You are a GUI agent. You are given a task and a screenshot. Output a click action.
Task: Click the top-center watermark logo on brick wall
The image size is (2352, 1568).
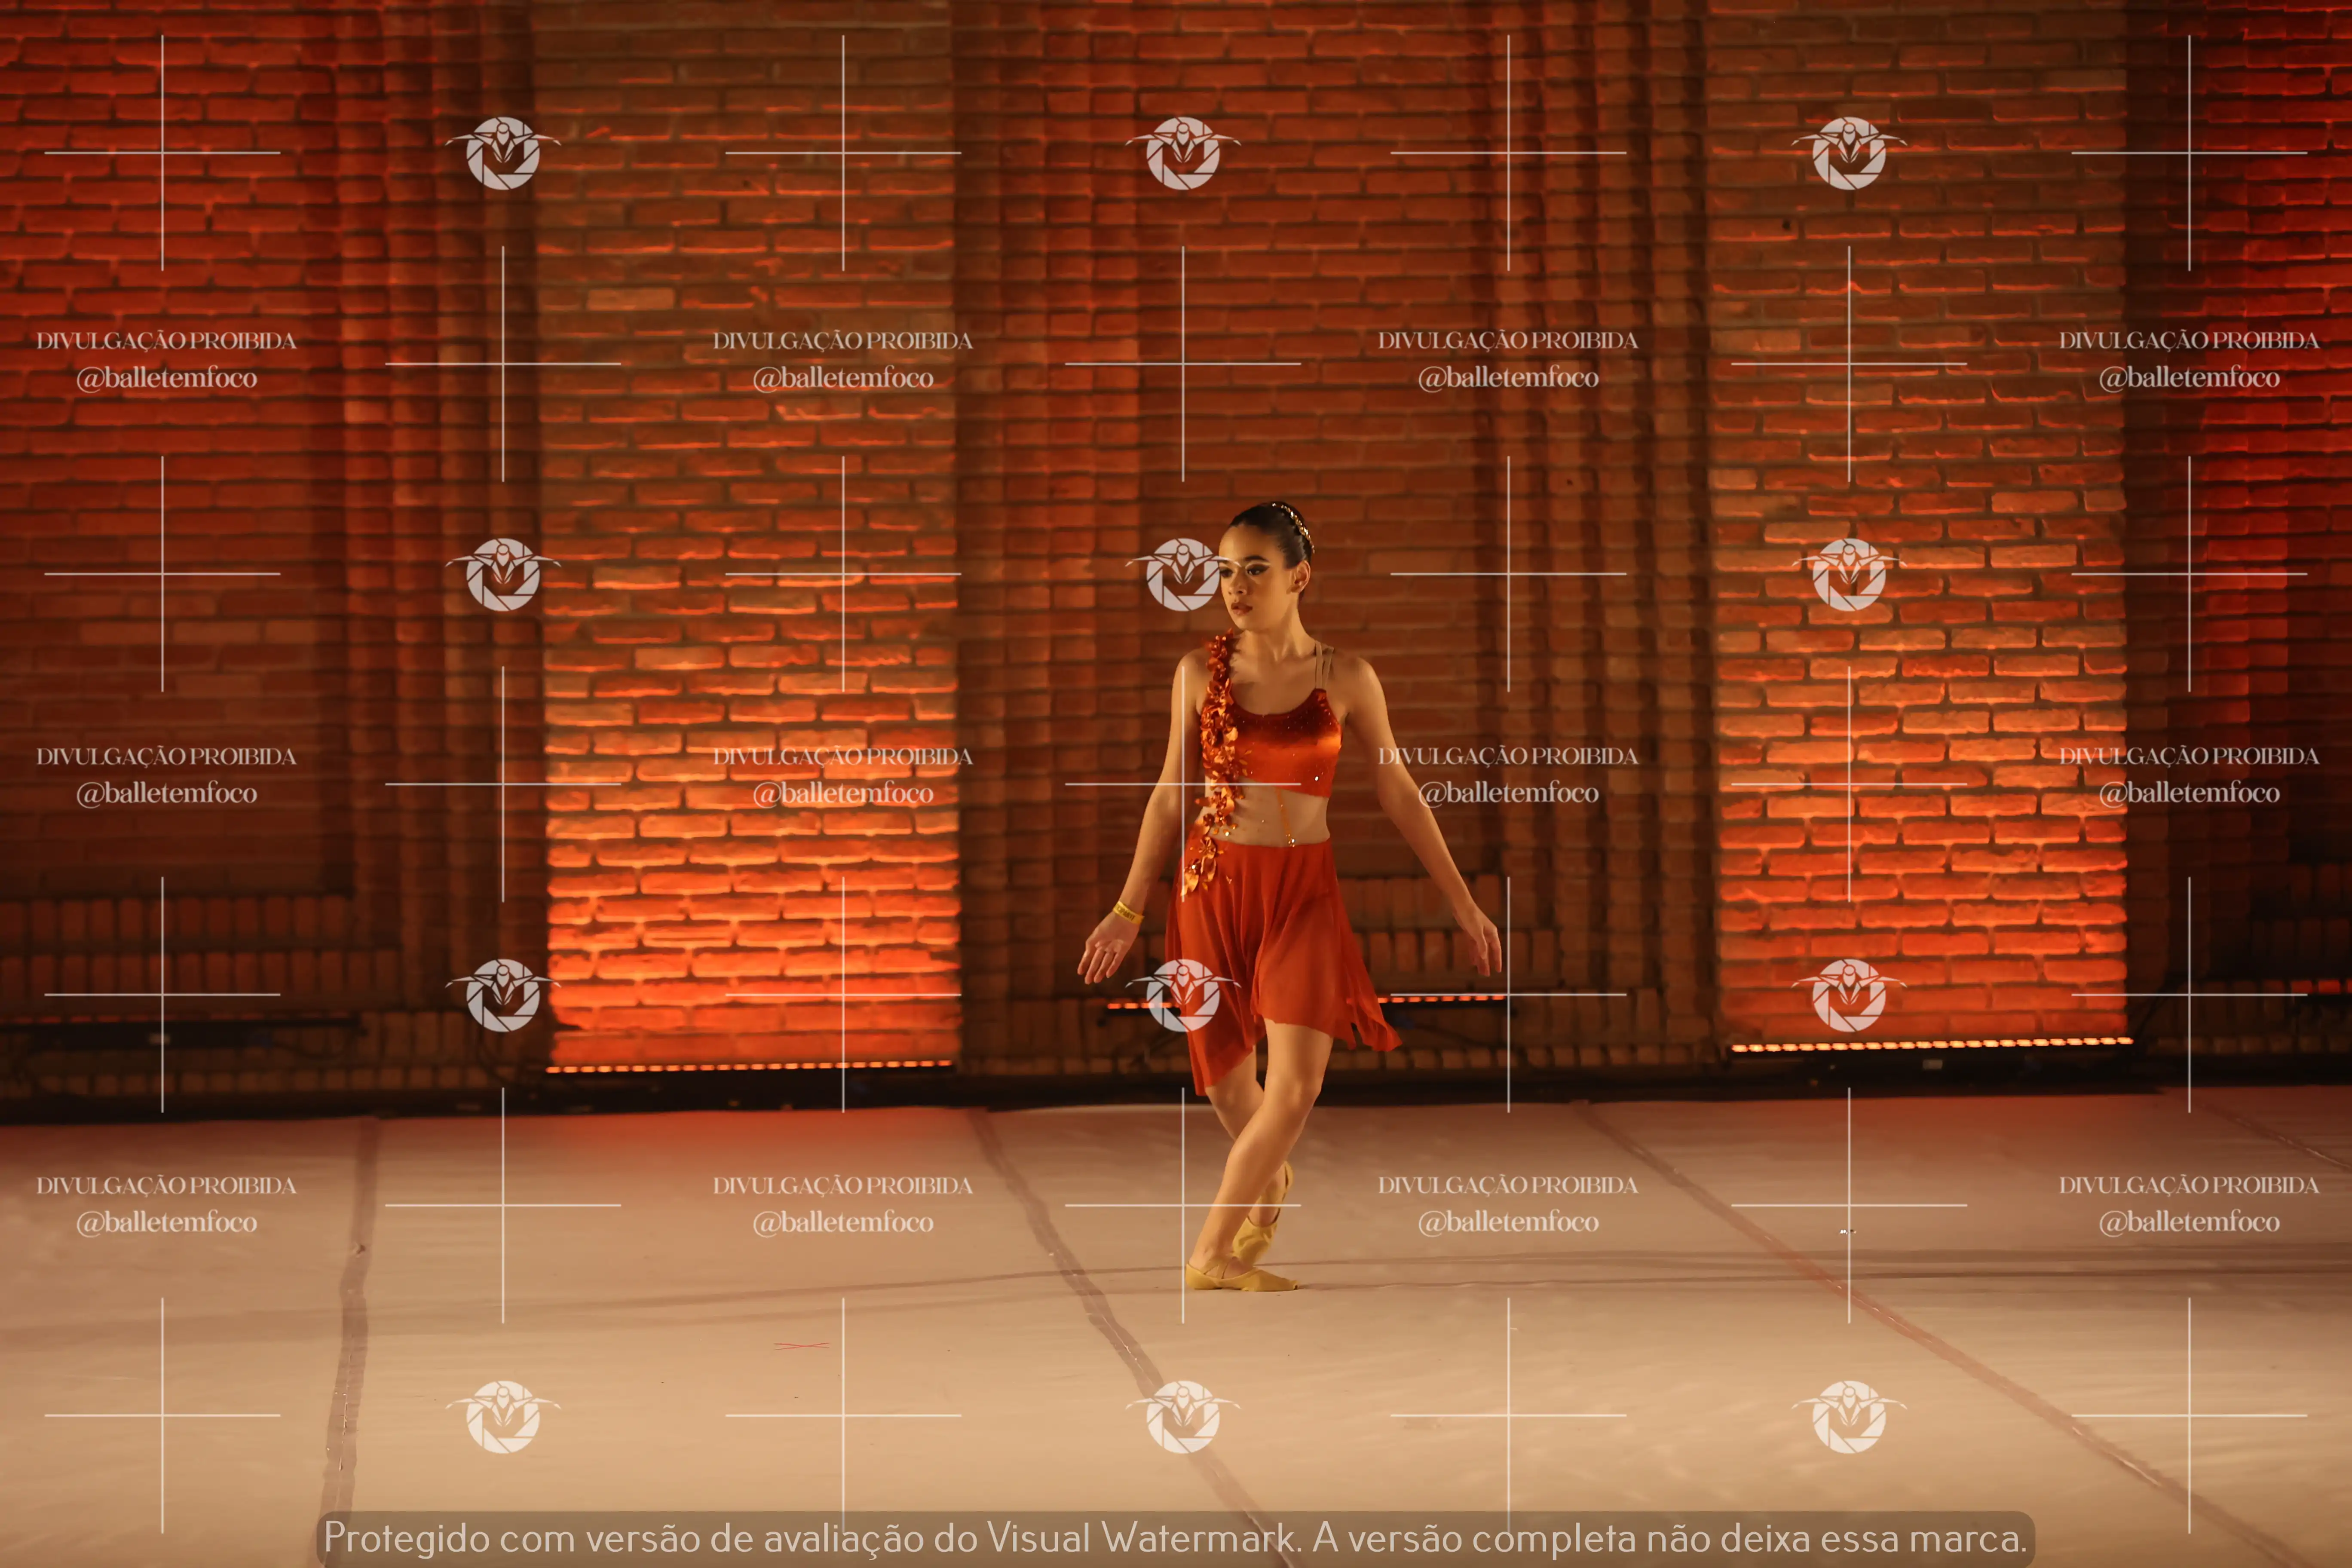click(x=1183, y=153)
